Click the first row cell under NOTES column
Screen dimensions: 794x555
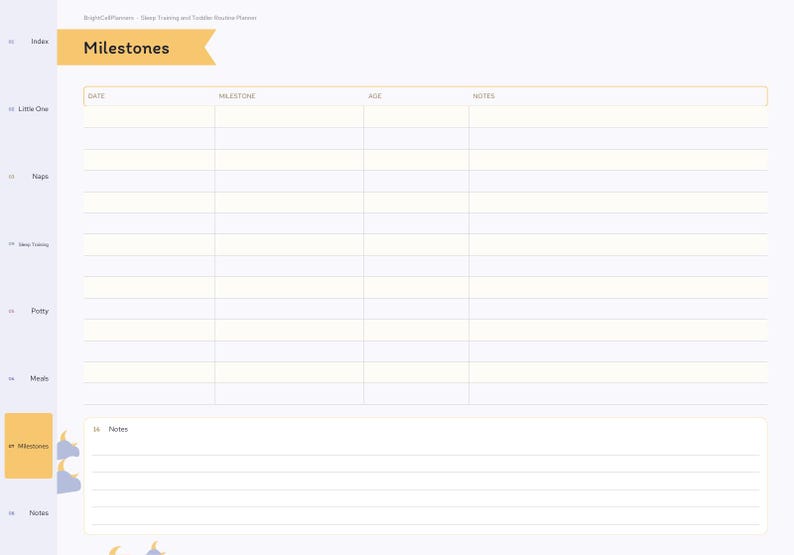[x=618, y=117]
